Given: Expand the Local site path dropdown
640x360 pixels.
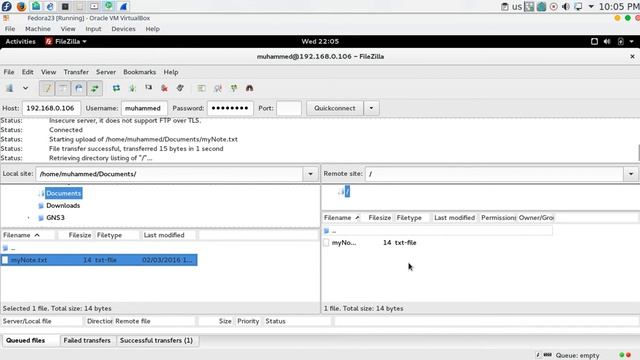Looking at the screenshot, I should point(310,174).
